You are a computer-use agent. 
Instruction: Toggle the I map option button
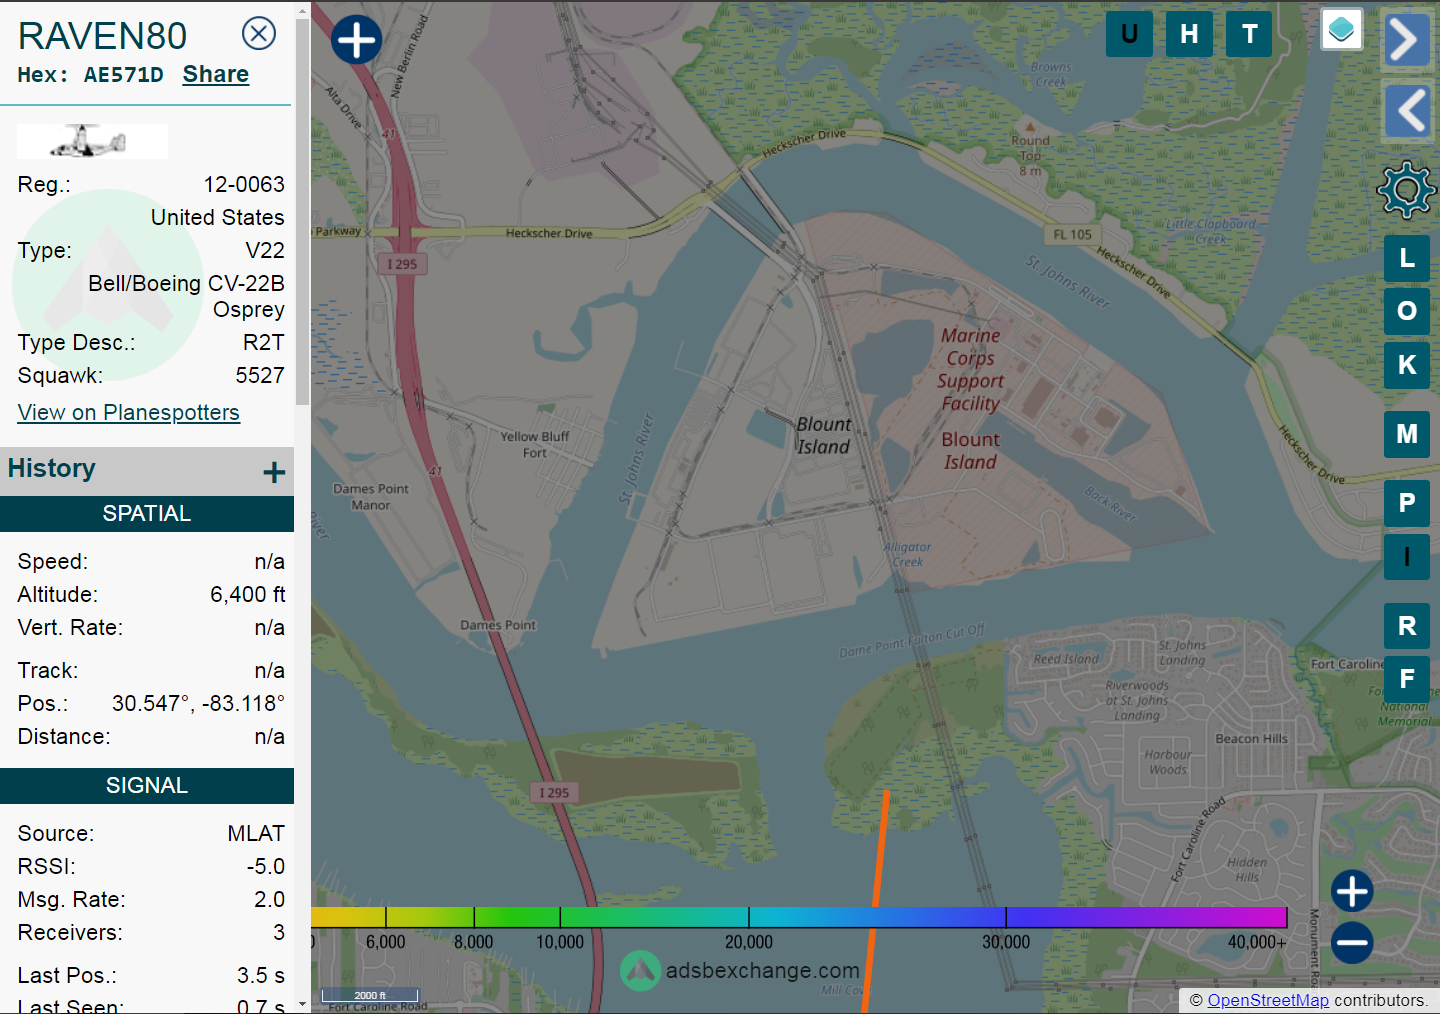1407,557
